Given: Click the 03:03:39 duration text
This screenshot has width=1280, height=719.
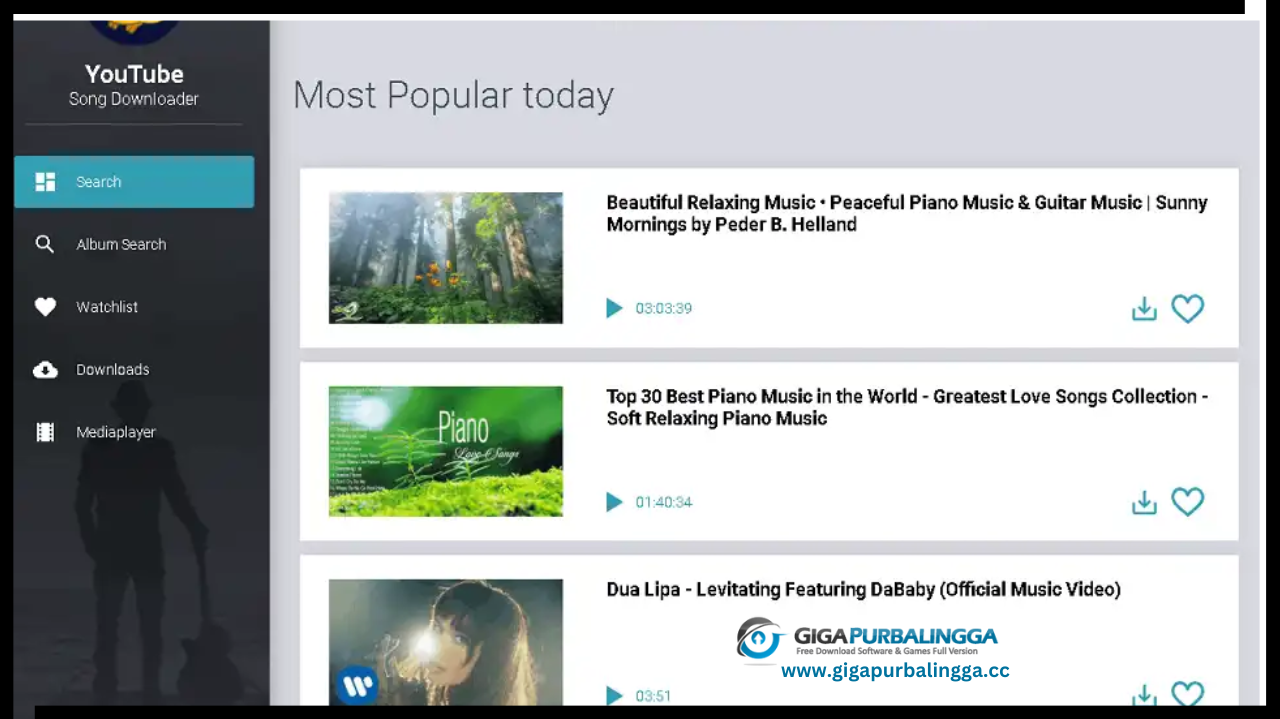Looking at the screenshot, I should point(664,308).
